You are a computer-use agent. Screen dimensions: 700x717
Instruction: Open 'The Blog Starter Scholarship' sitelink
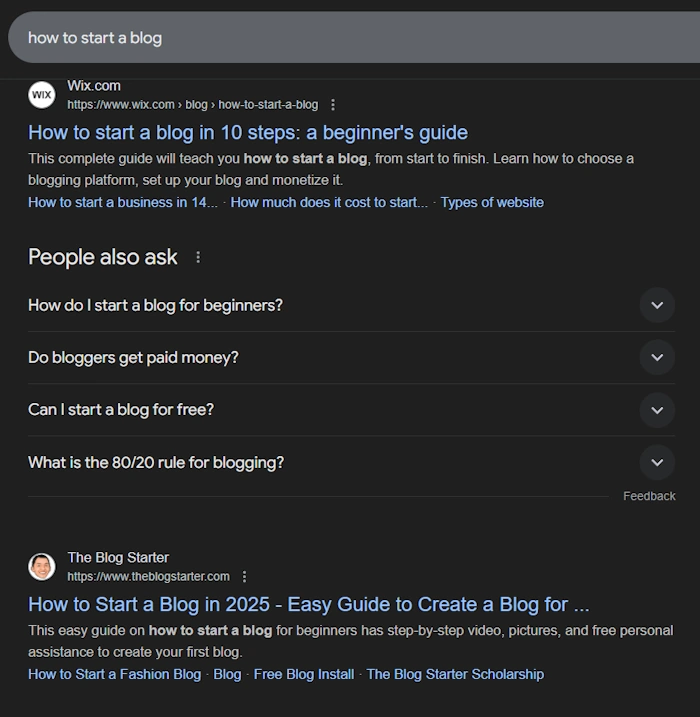pos(455,674)
